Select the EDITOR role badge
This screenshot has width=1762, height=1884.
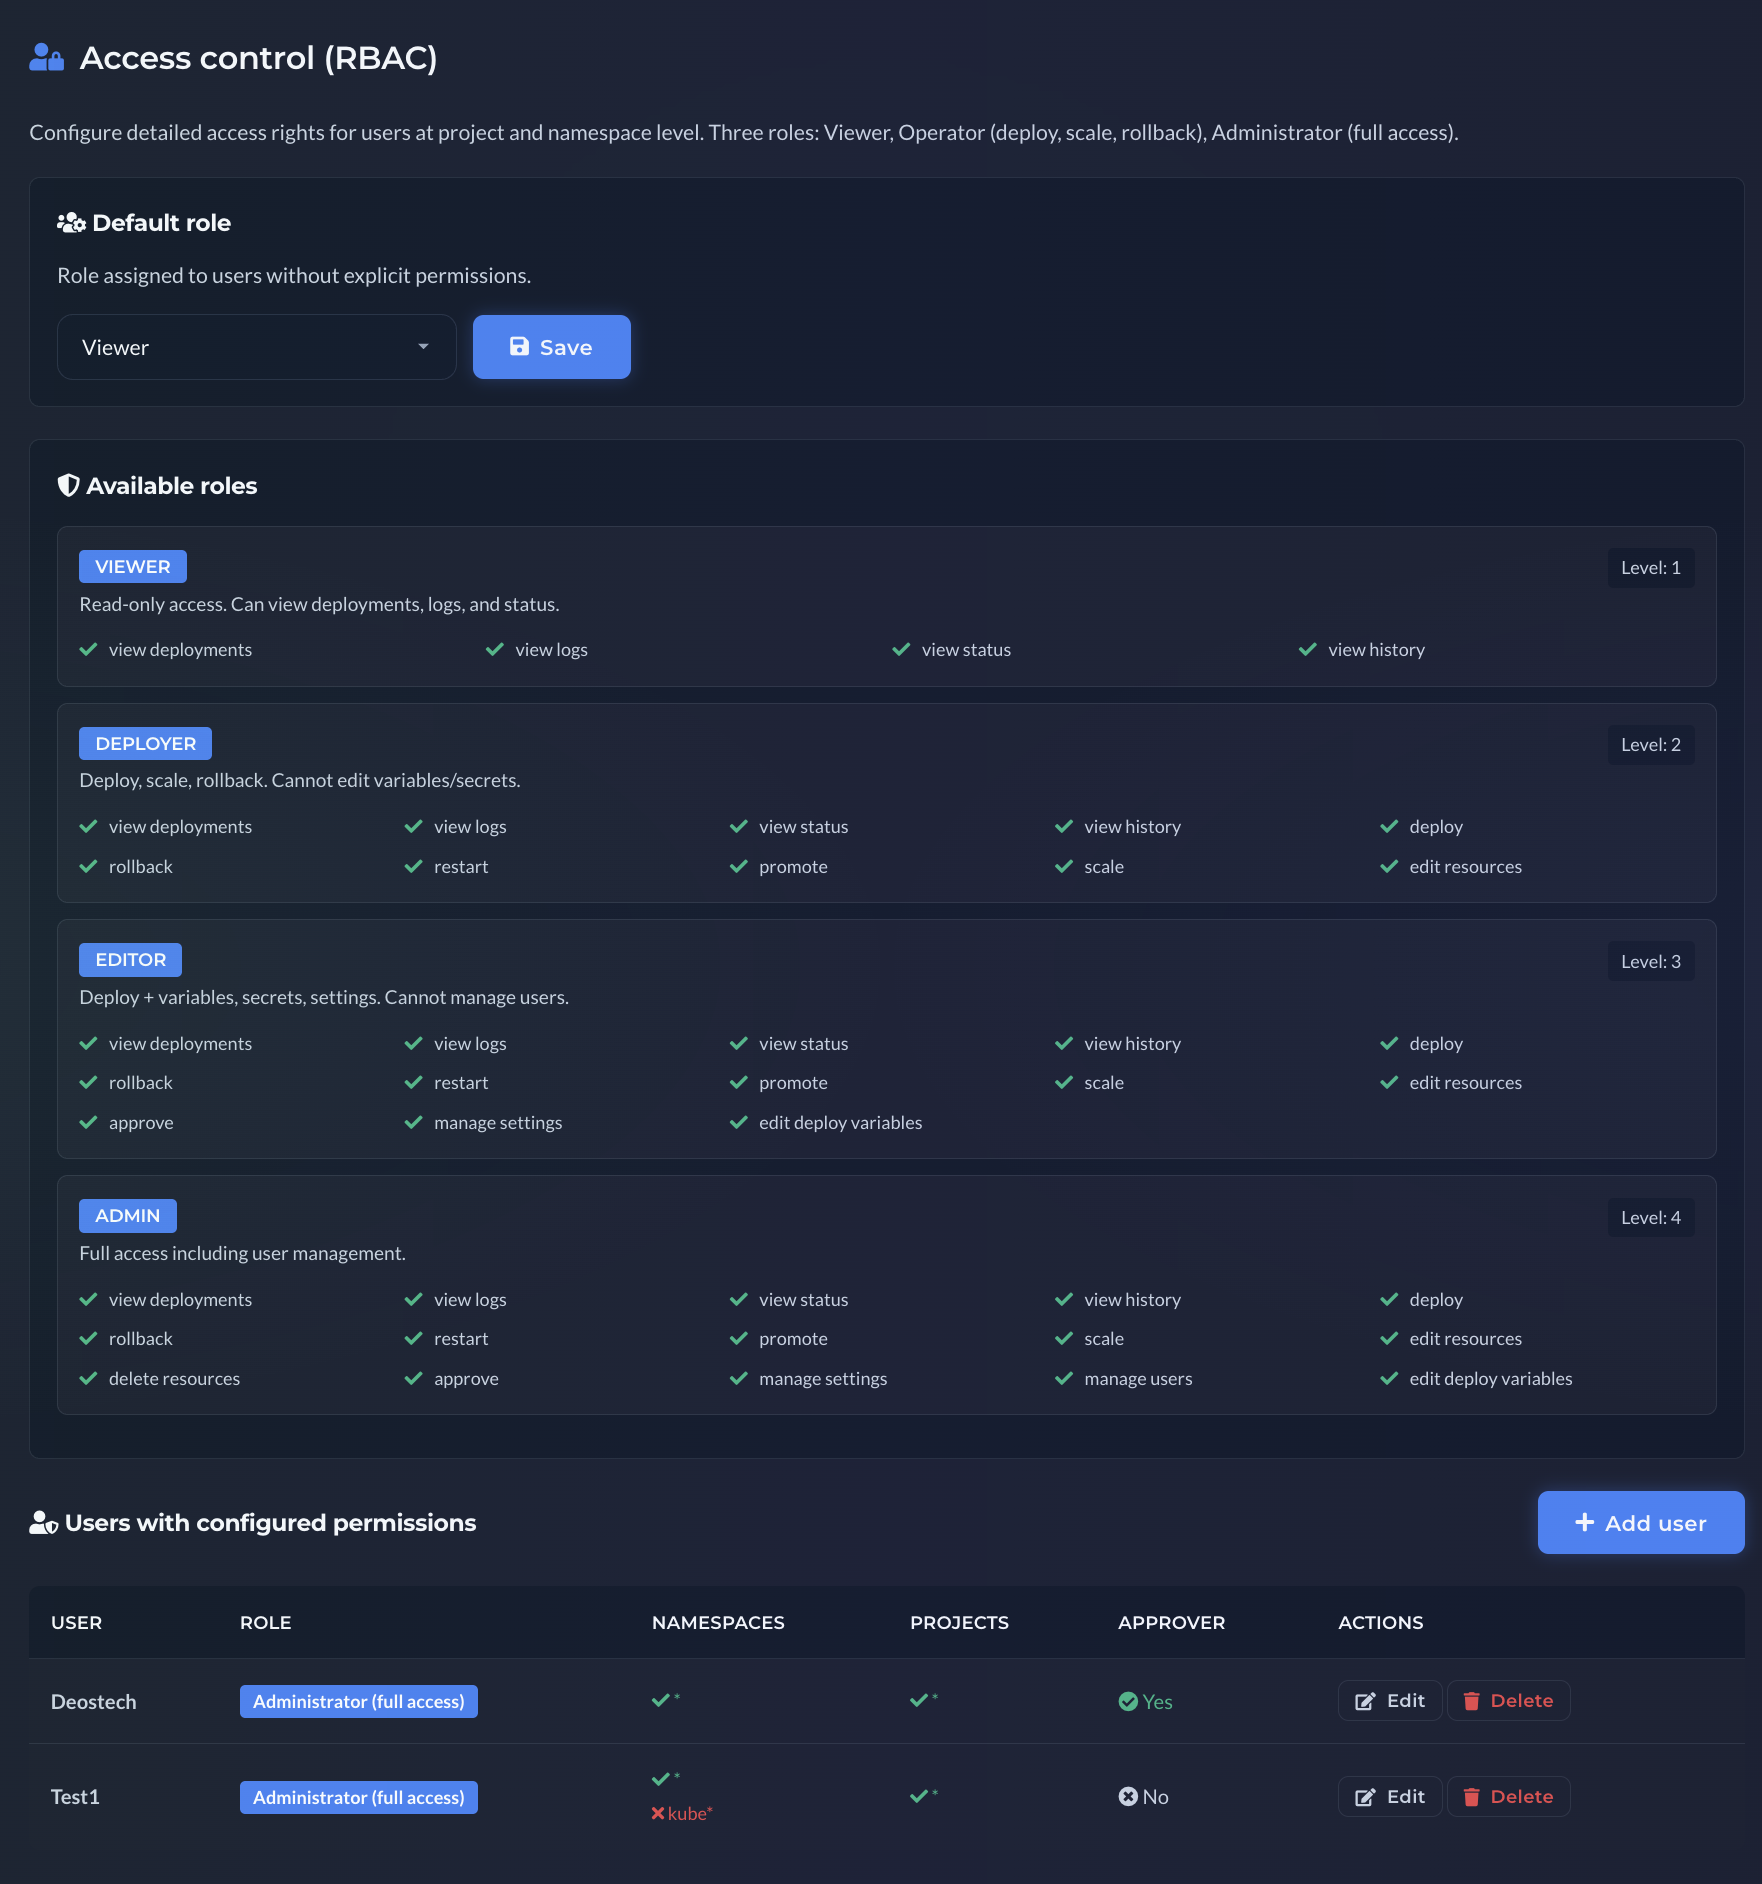[130, 960]
